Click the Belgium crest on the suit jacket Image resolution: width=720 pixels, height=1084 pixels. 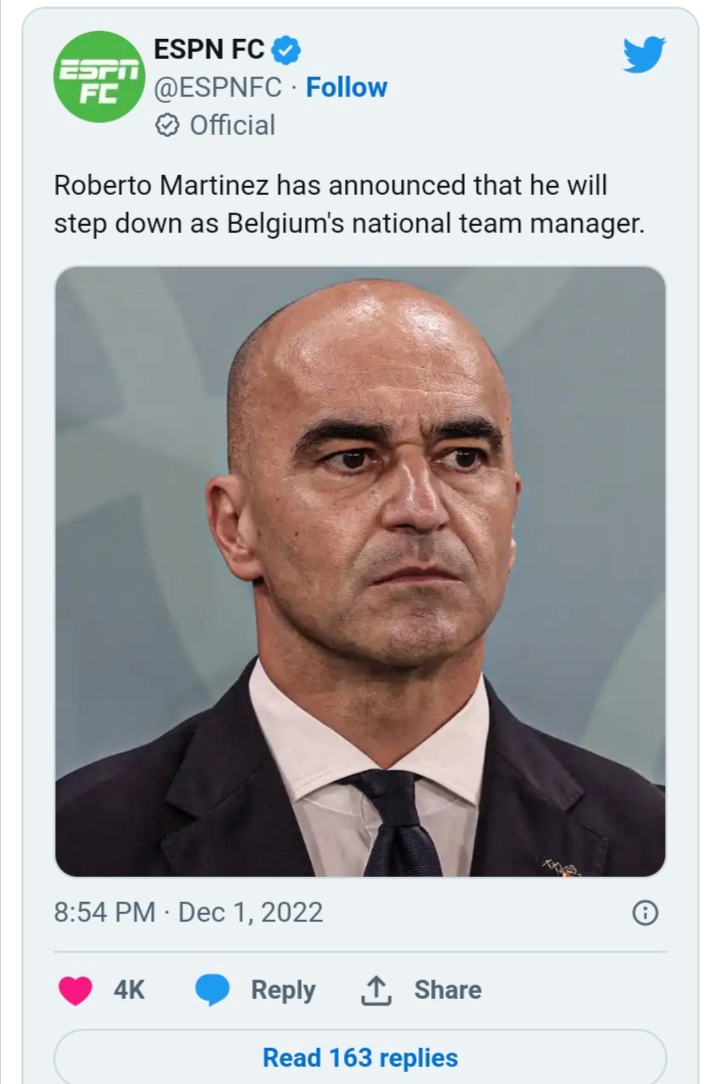[x=563, y=867]
